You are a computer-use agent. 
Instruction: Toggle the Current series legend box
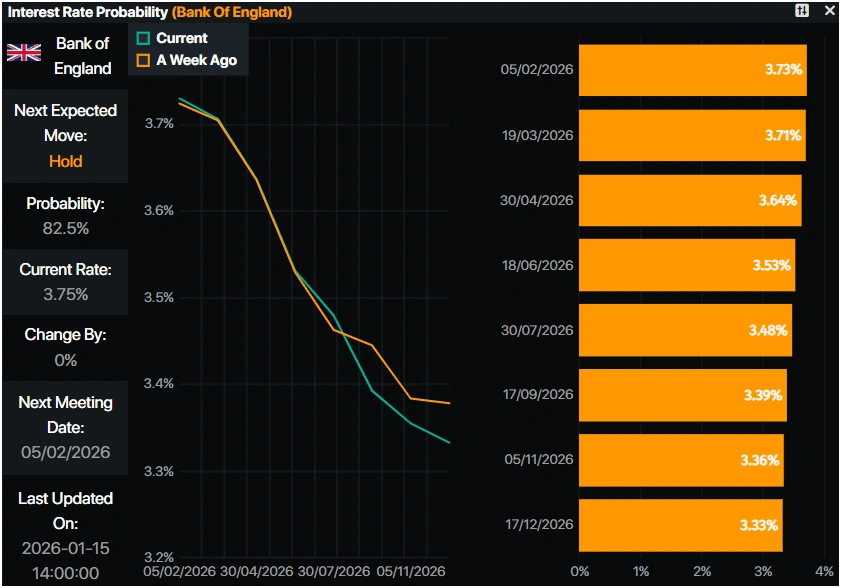pos(143,38)
